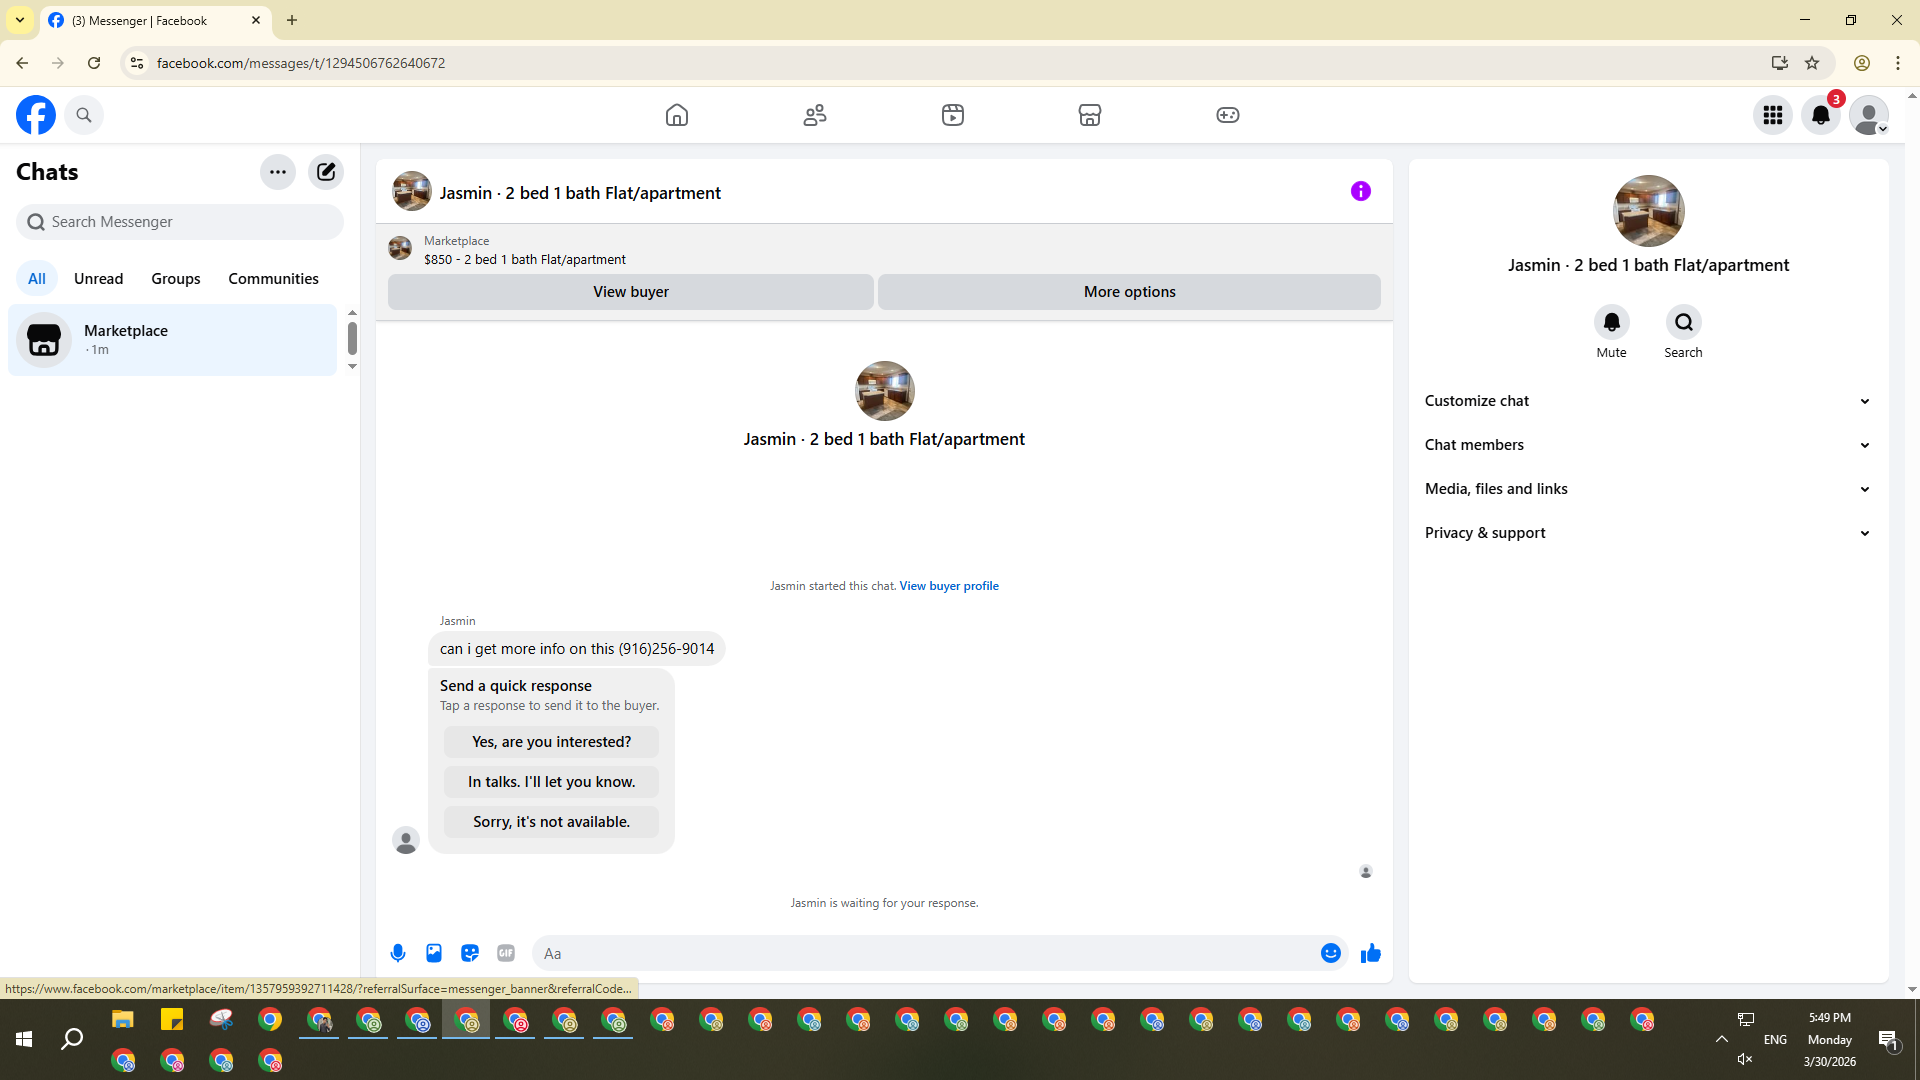This screenshot has width=1920, height=1080.
Task: Toggle the purple conversation information icon
Action: (1361, 191)
